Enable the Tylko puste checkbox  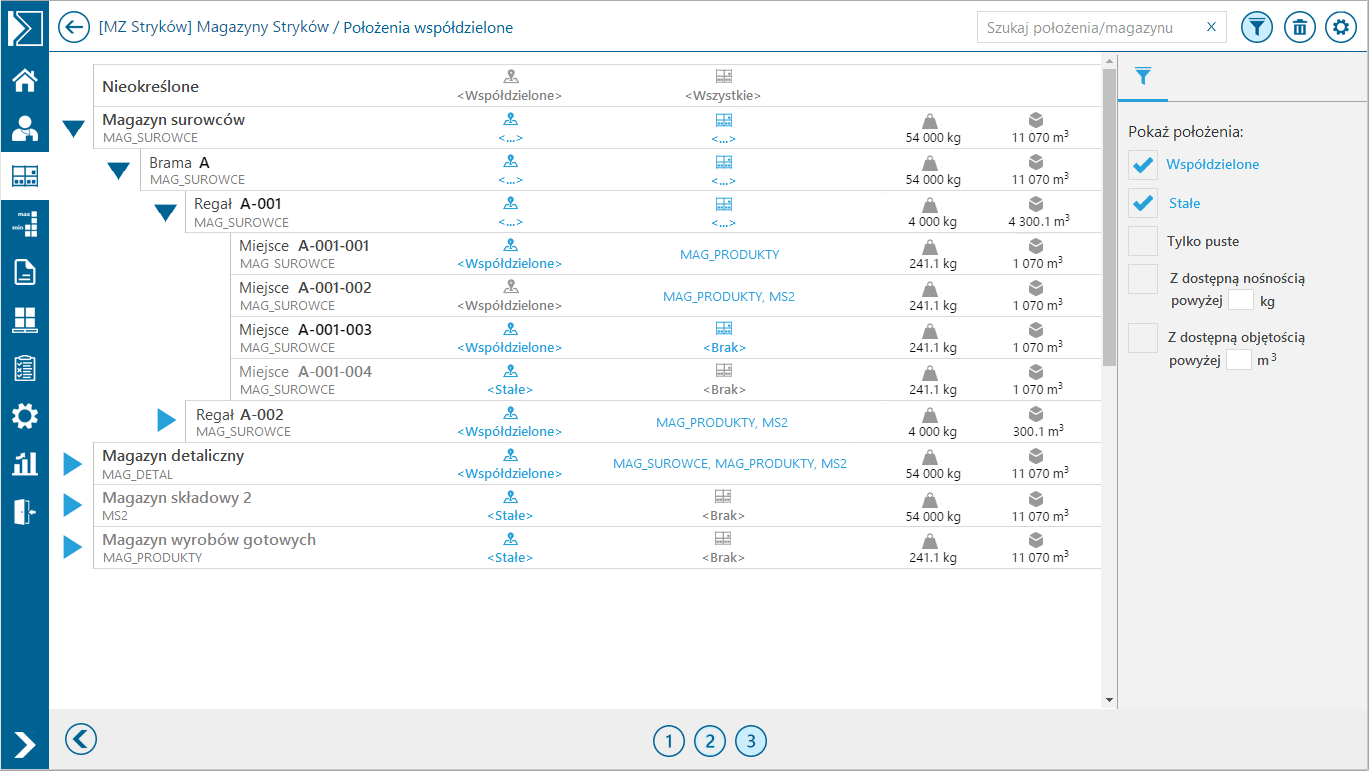(x=1143, y=241)
